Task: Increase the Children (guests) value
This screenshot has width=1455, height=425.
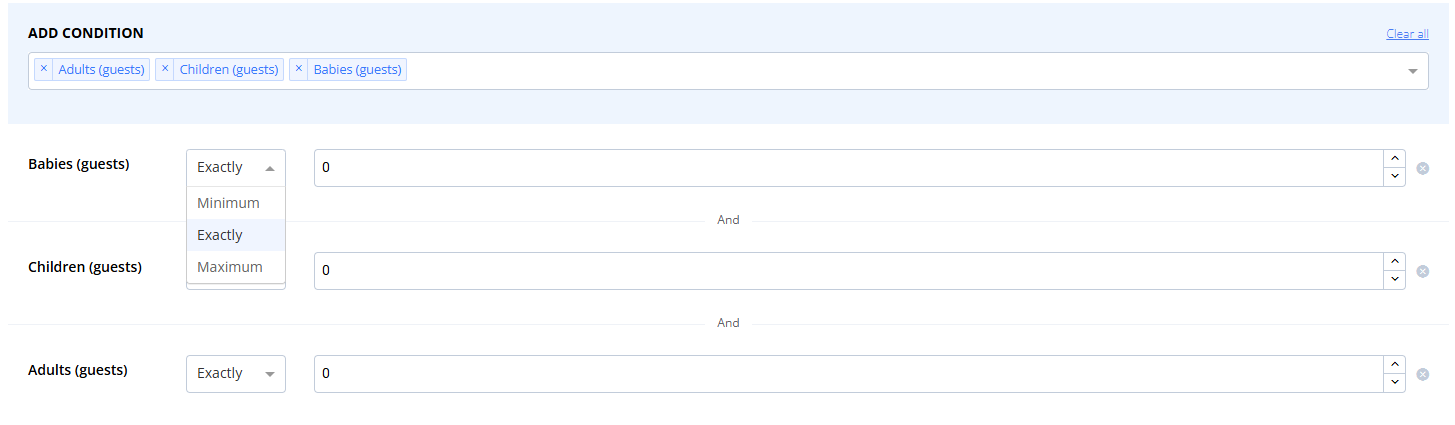Action: coord(1394,262)
